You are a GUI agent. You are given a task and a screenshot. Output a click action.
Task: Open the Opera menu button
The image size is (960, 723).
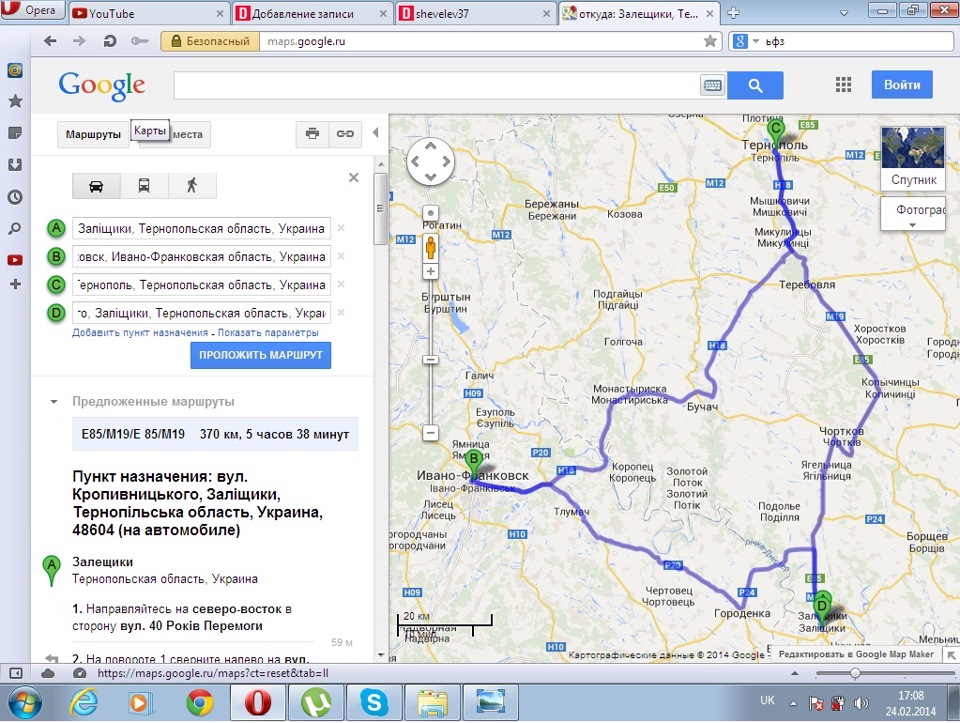(32, 10)
